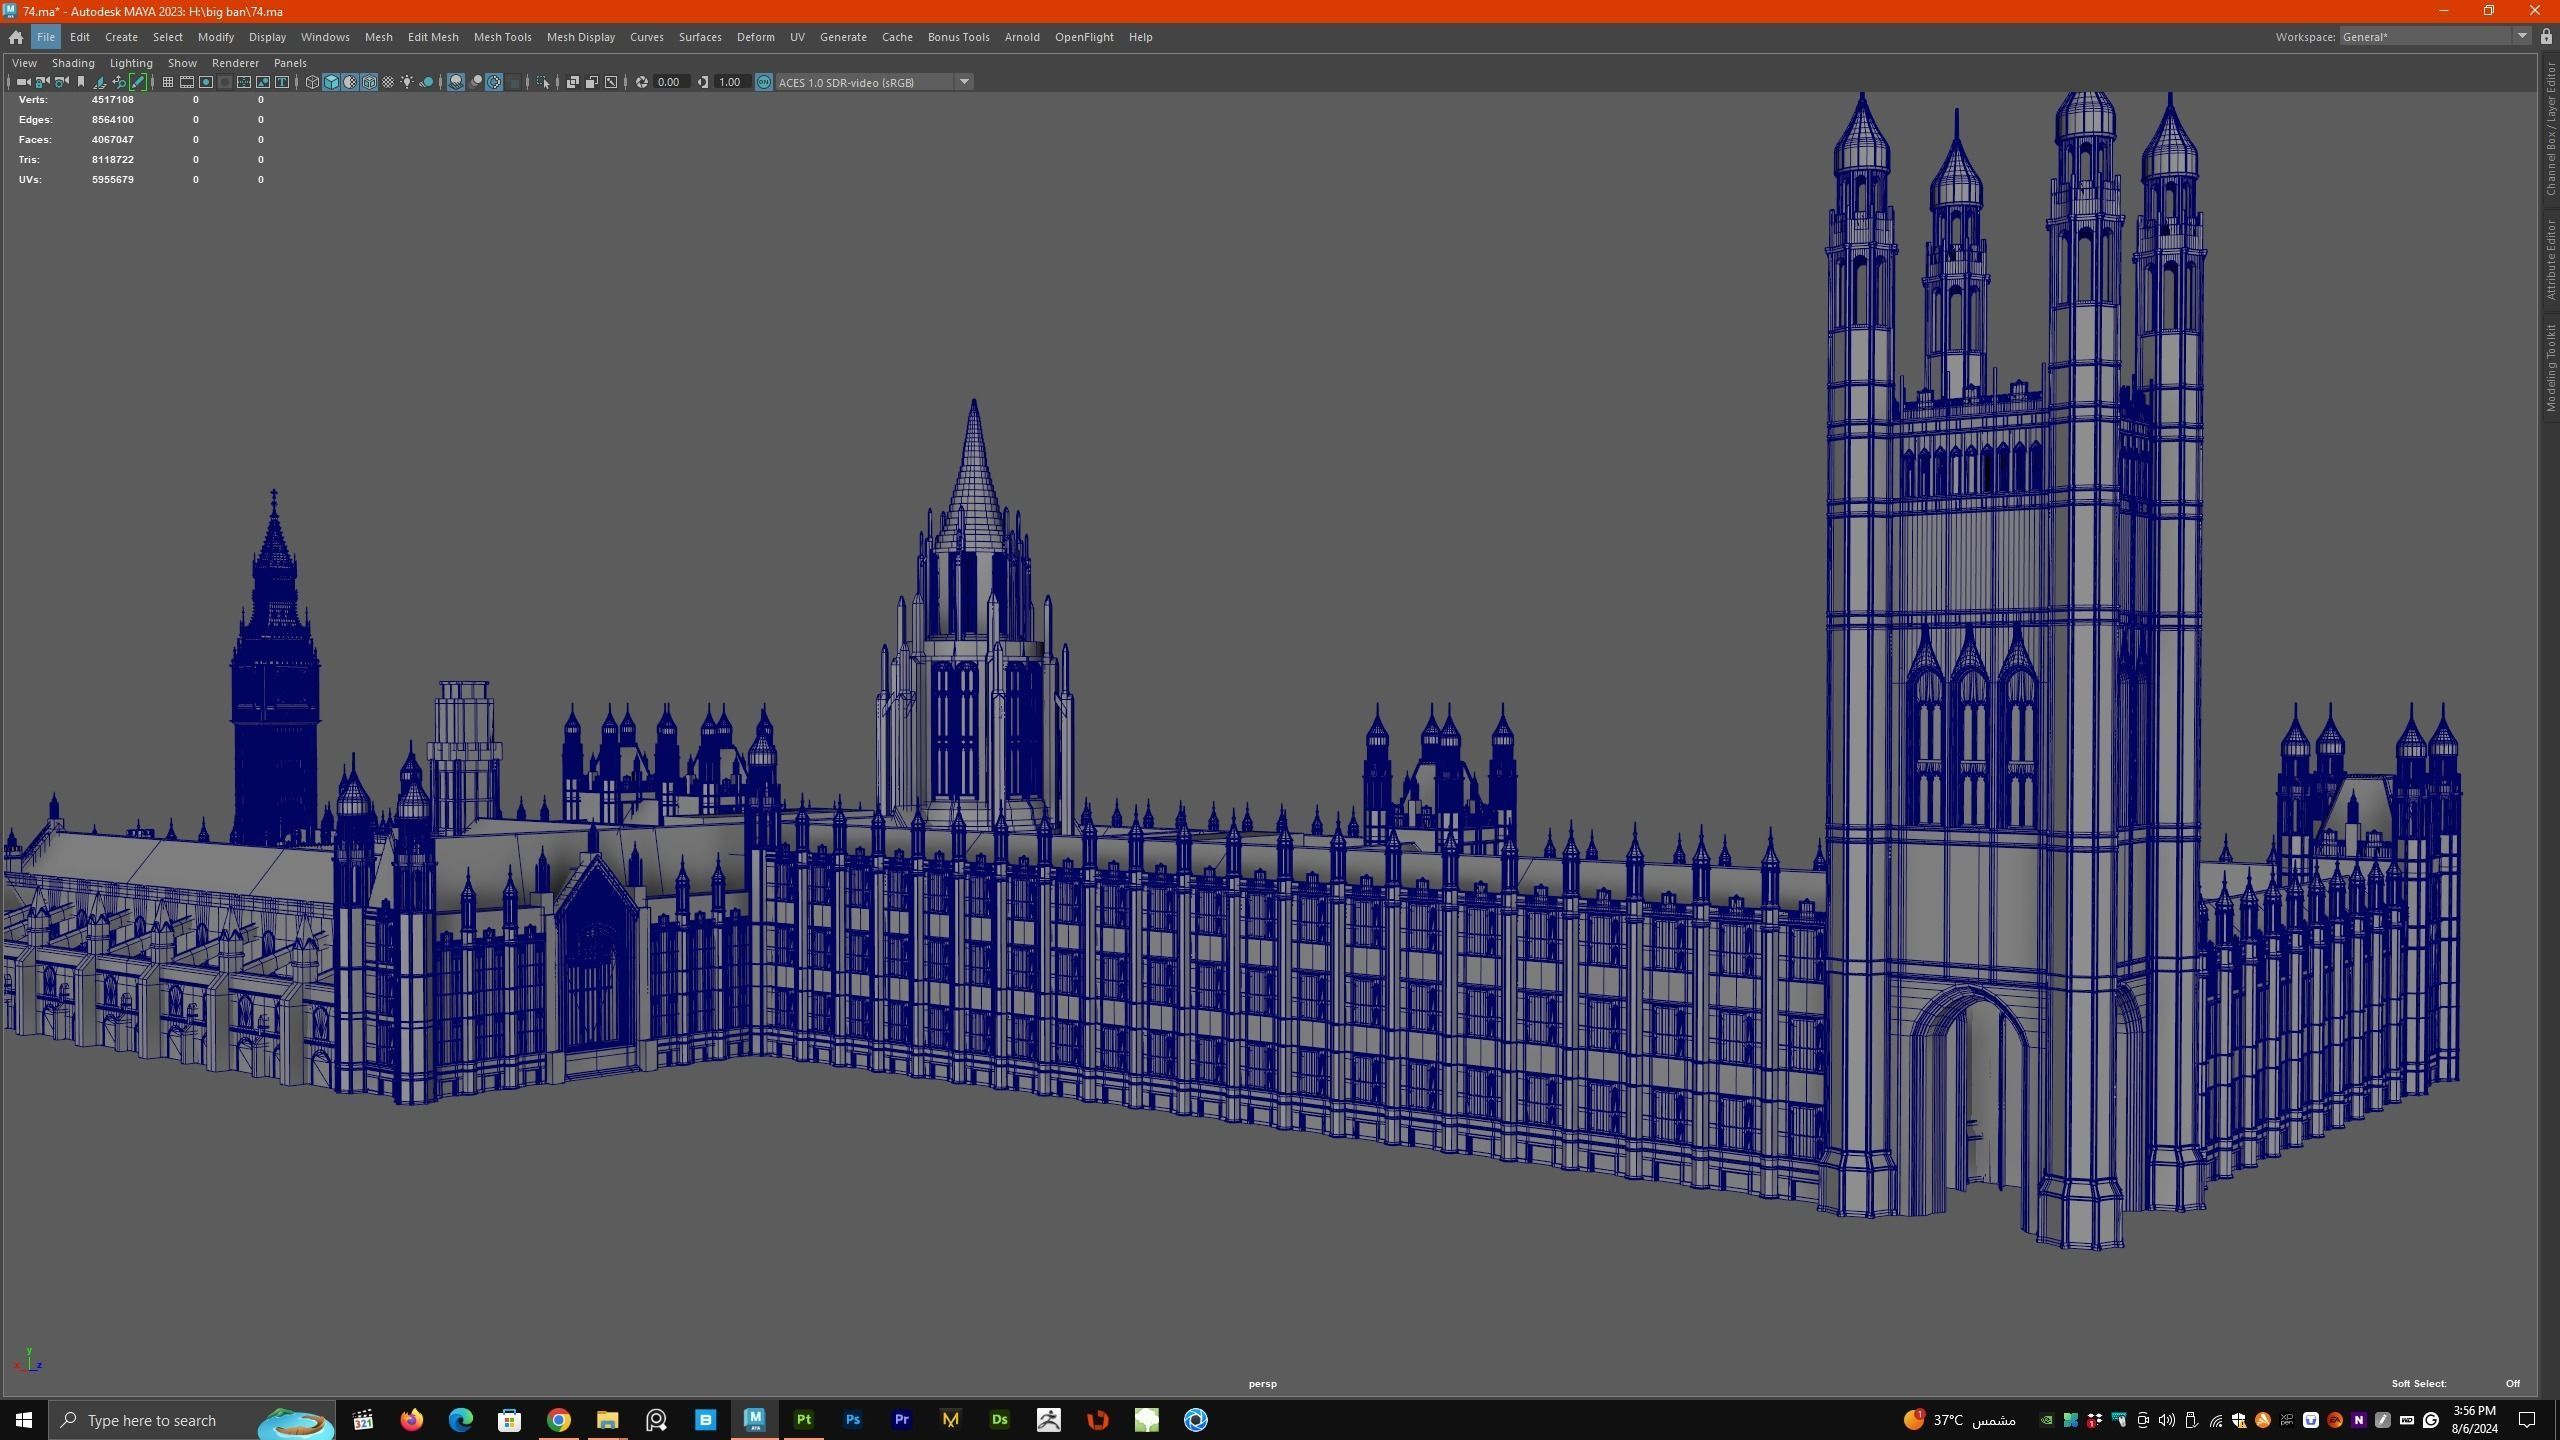Toggle the viewport Grid display

(168, 82)
